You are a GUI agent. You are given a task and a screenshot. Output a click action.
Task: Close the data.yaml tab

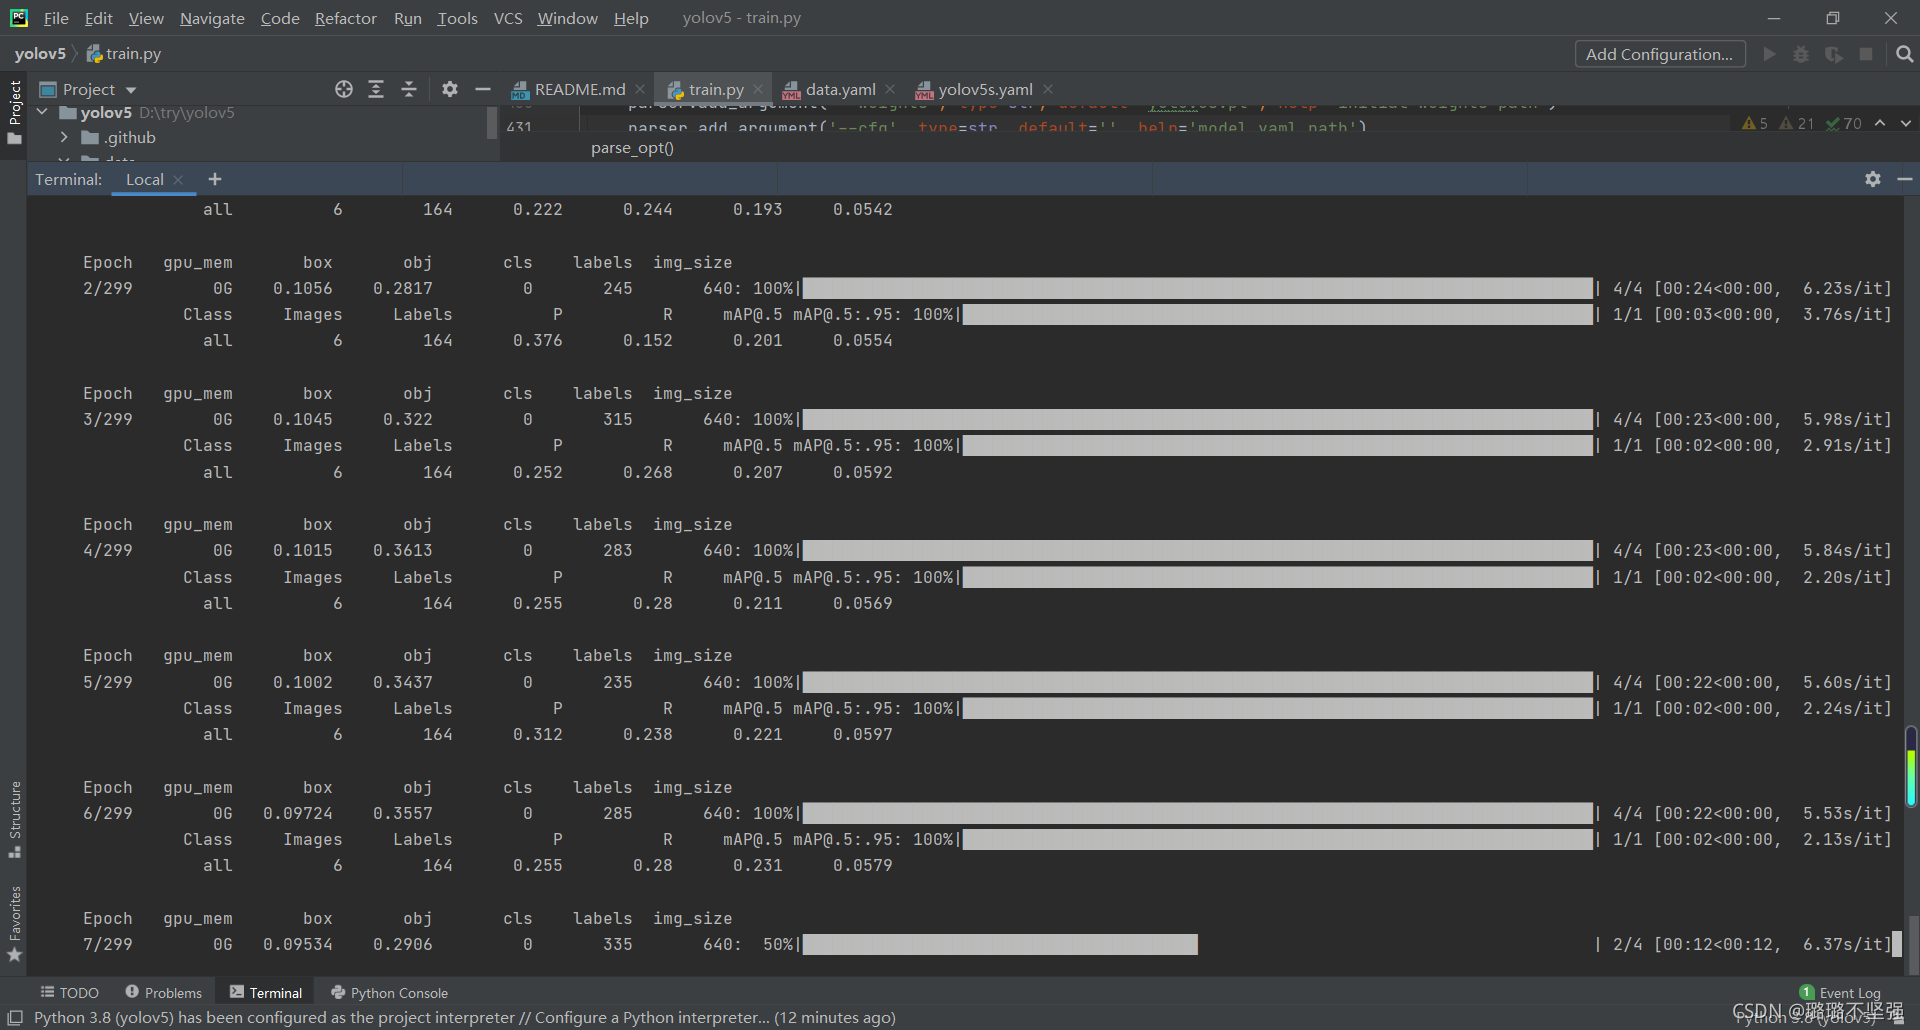coord(890,90)
